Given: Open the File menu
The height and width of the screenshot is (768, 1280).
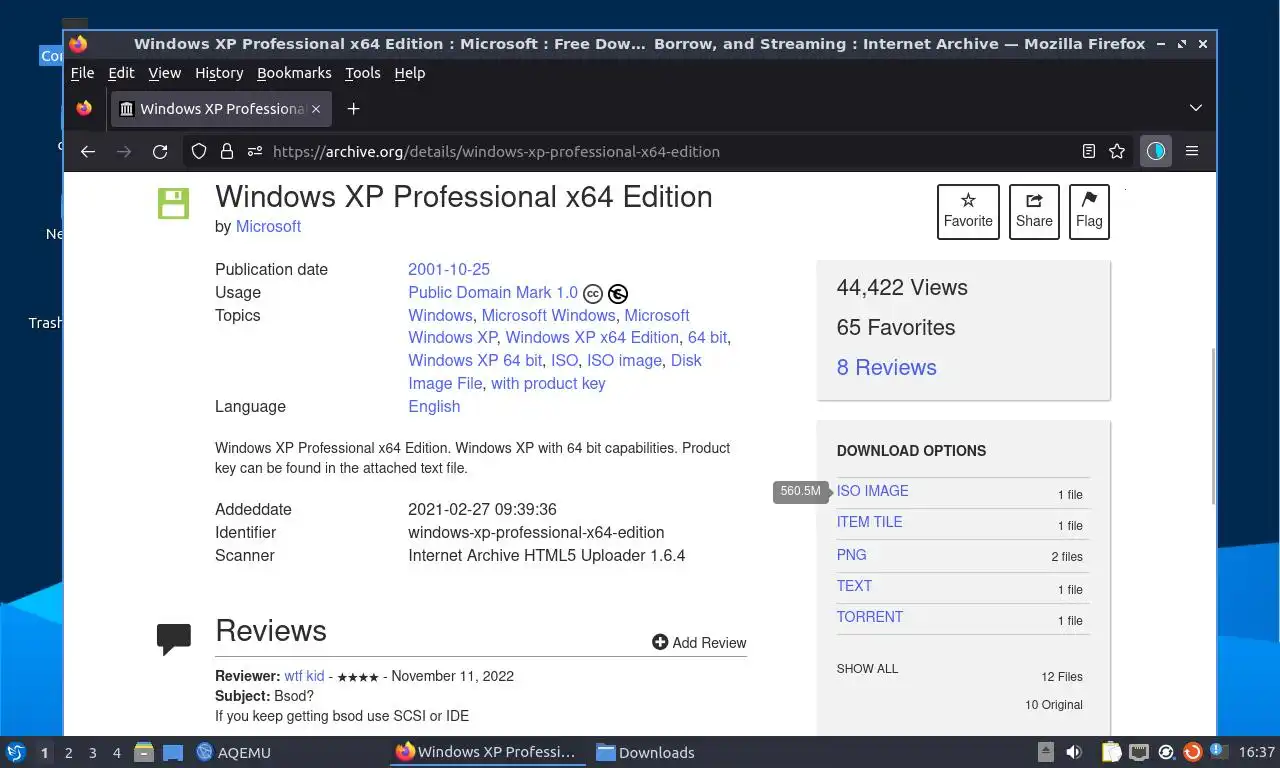Looking at the screenshot, I should [82, 73].
